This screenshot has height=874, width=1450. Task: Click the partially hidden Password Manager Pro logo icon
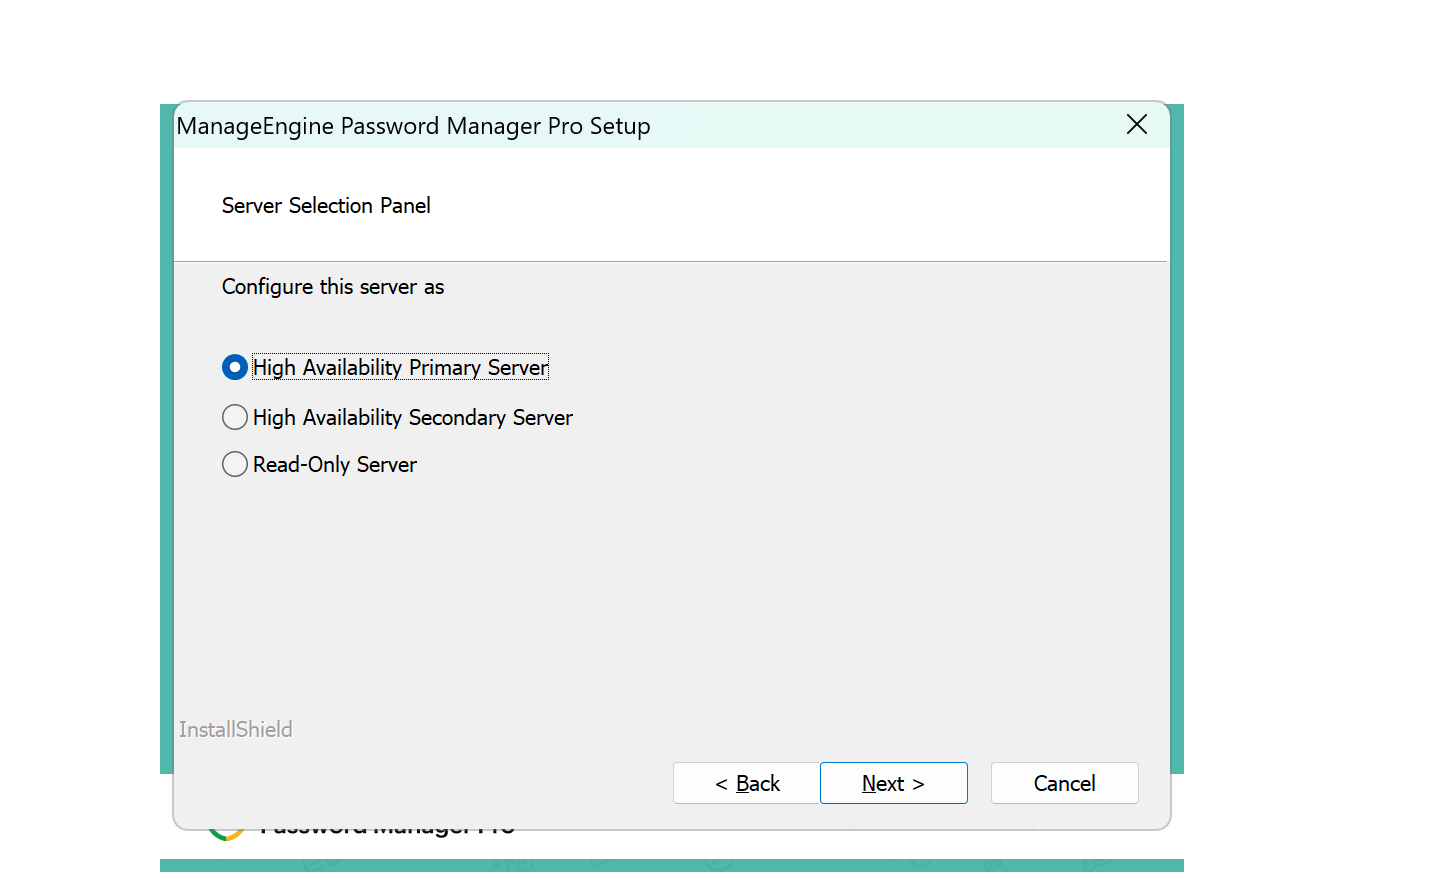(x=227, y=834)
